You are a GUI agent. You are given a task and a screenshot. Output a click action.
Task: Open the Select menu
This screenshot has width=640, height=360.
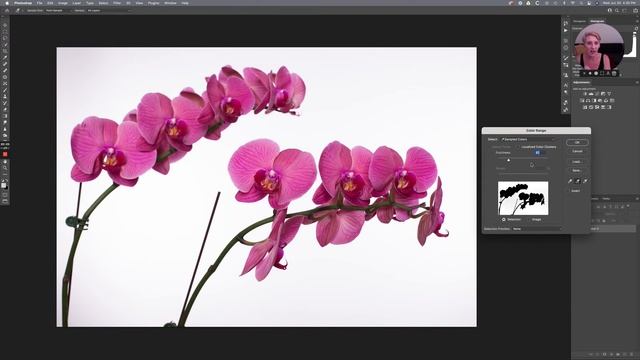(x=103, y=3)
